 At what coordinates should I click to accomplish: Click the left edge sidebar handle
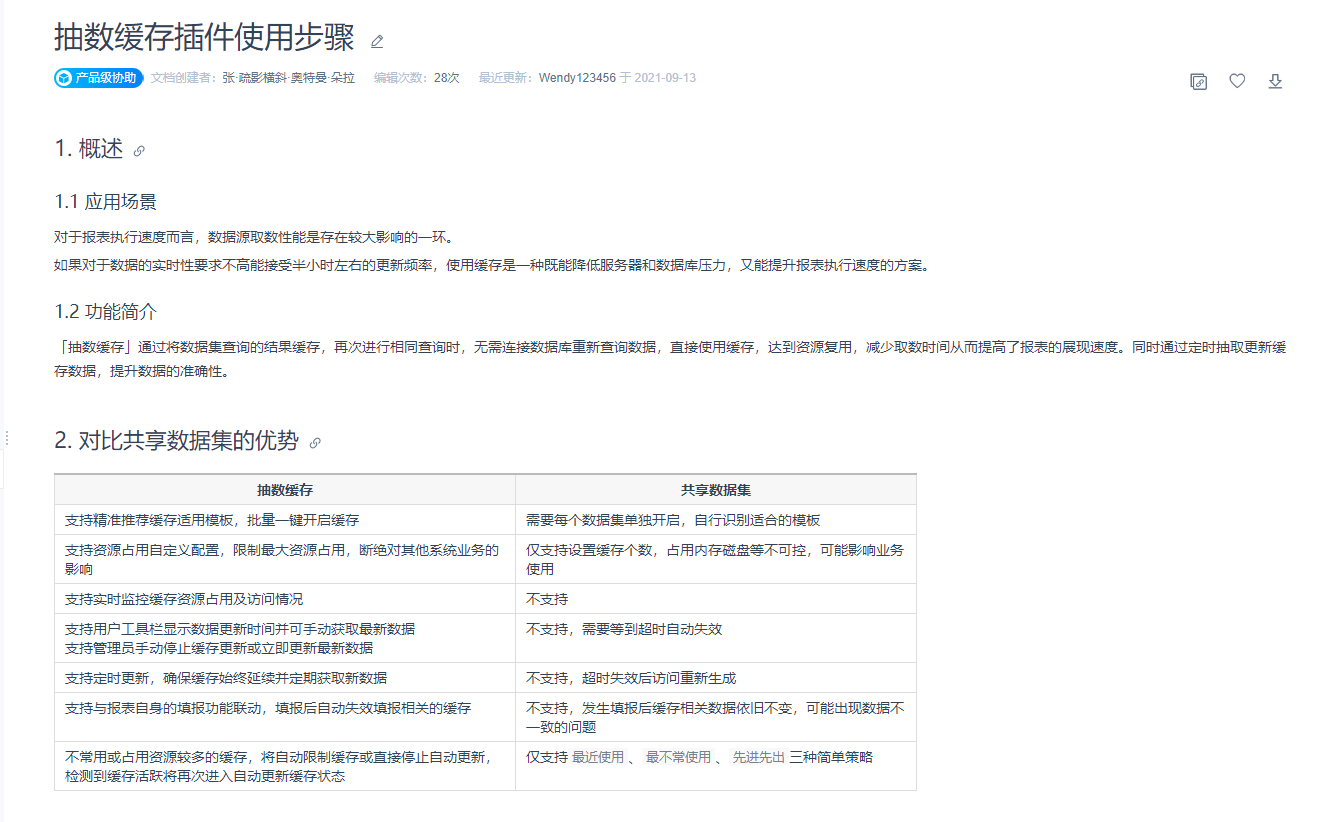click(6, 438)
